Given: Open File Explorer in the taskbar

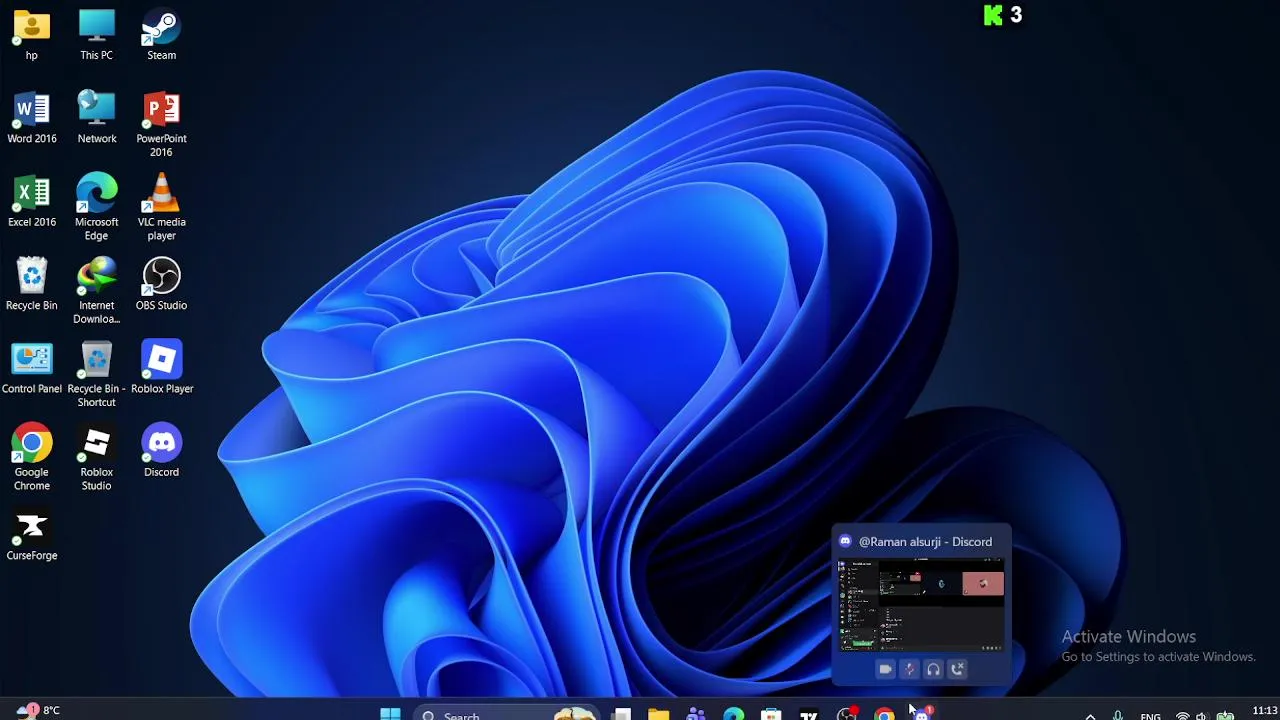Looking at the screenshot, I should pos(658,714).
